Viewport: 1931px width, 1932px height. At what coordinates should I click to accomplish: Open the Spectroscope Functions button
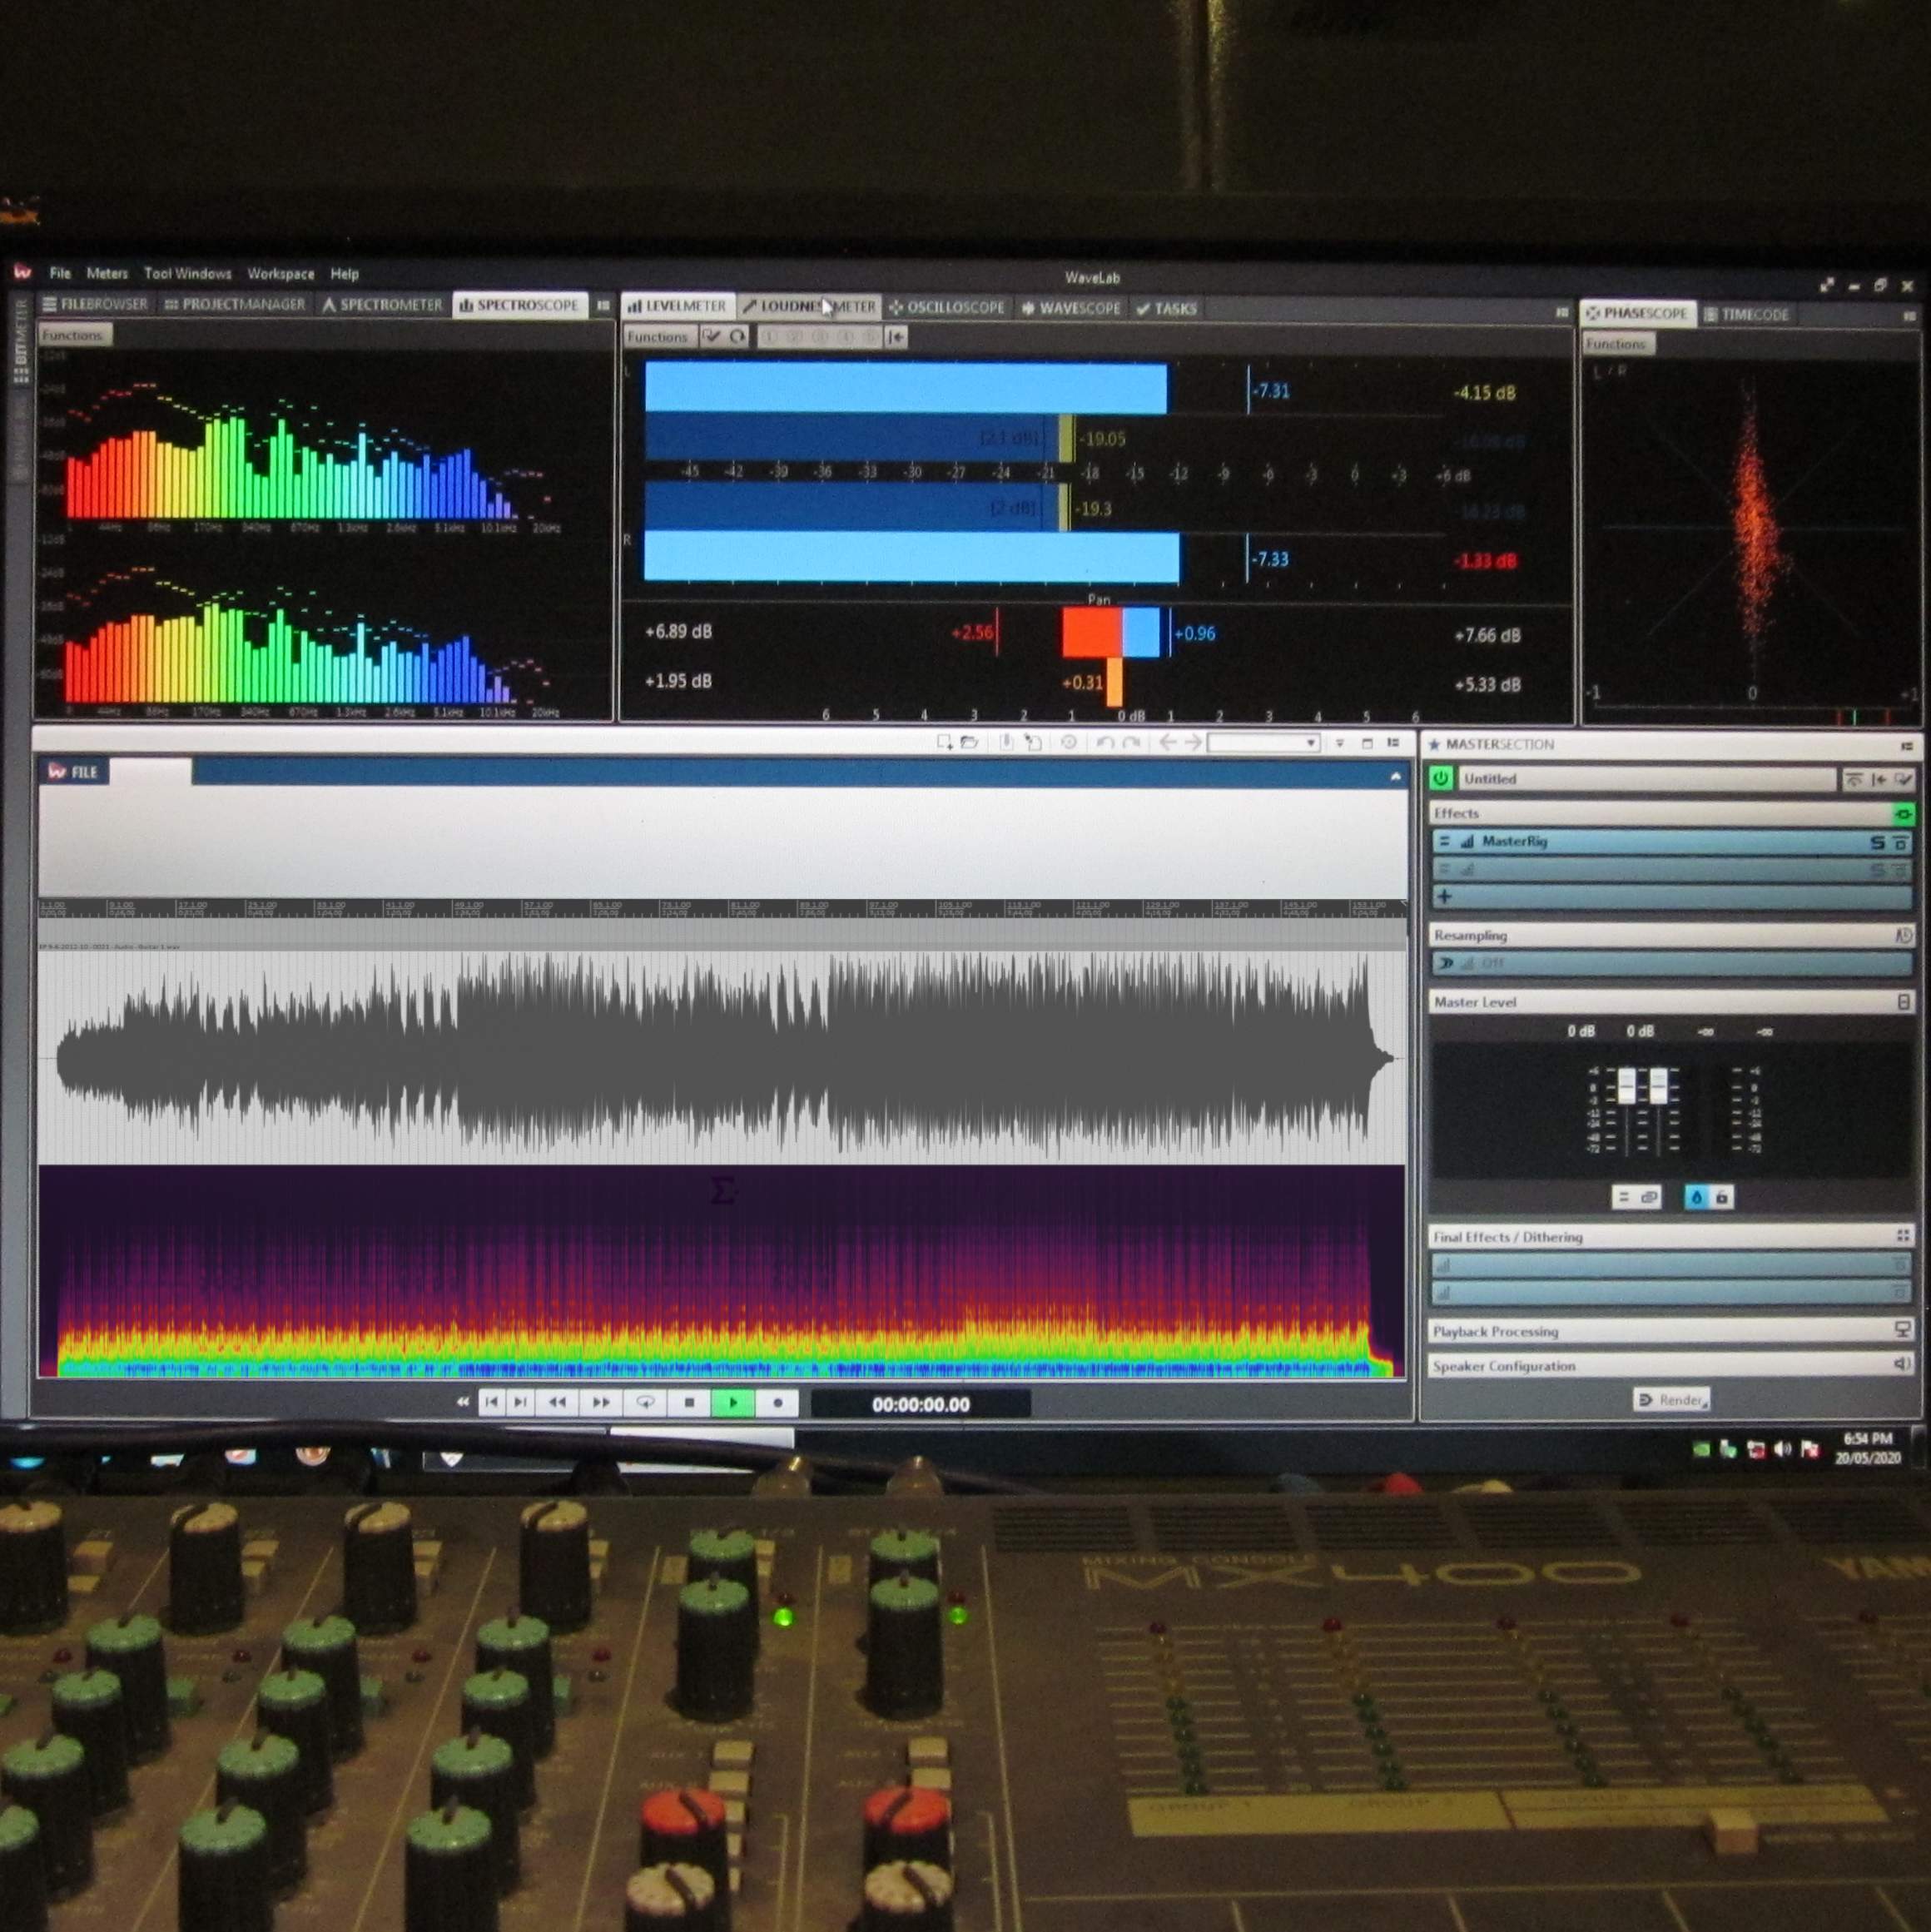[73, 335]
